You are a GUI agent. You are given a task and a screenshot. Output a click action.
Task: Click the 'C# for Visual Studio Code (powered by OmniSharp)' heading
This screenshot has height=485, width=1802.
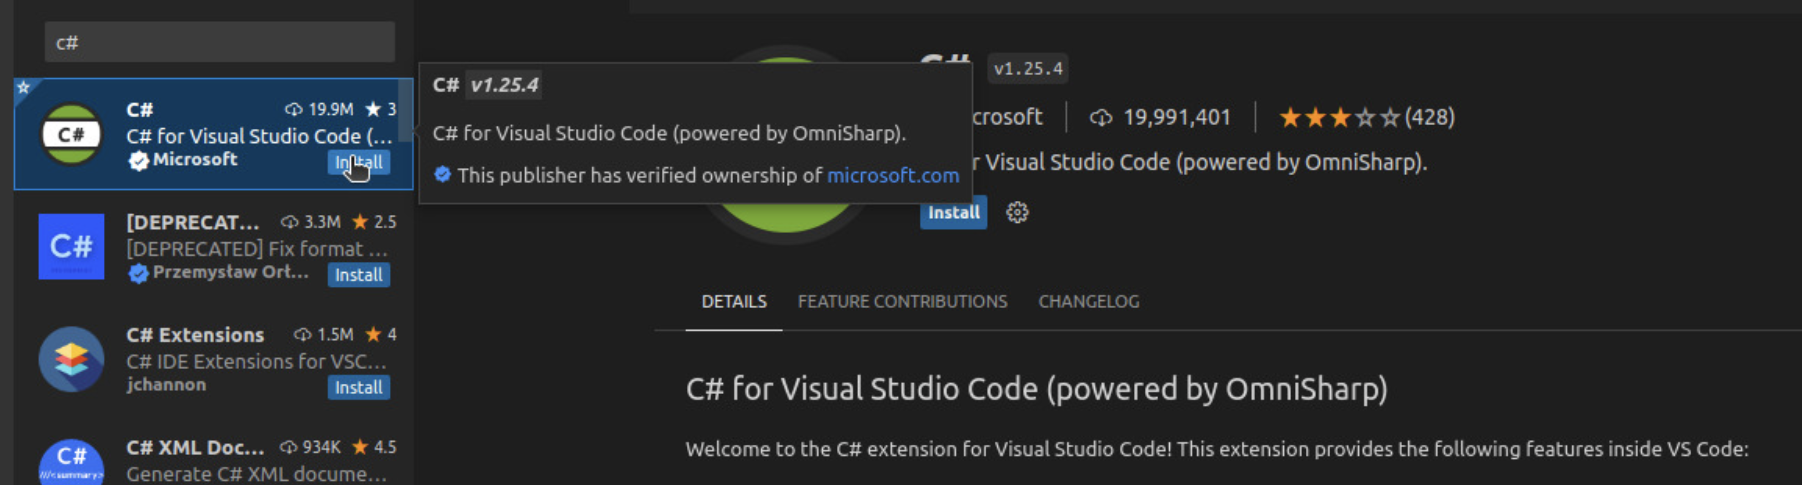pos(1037,388)
